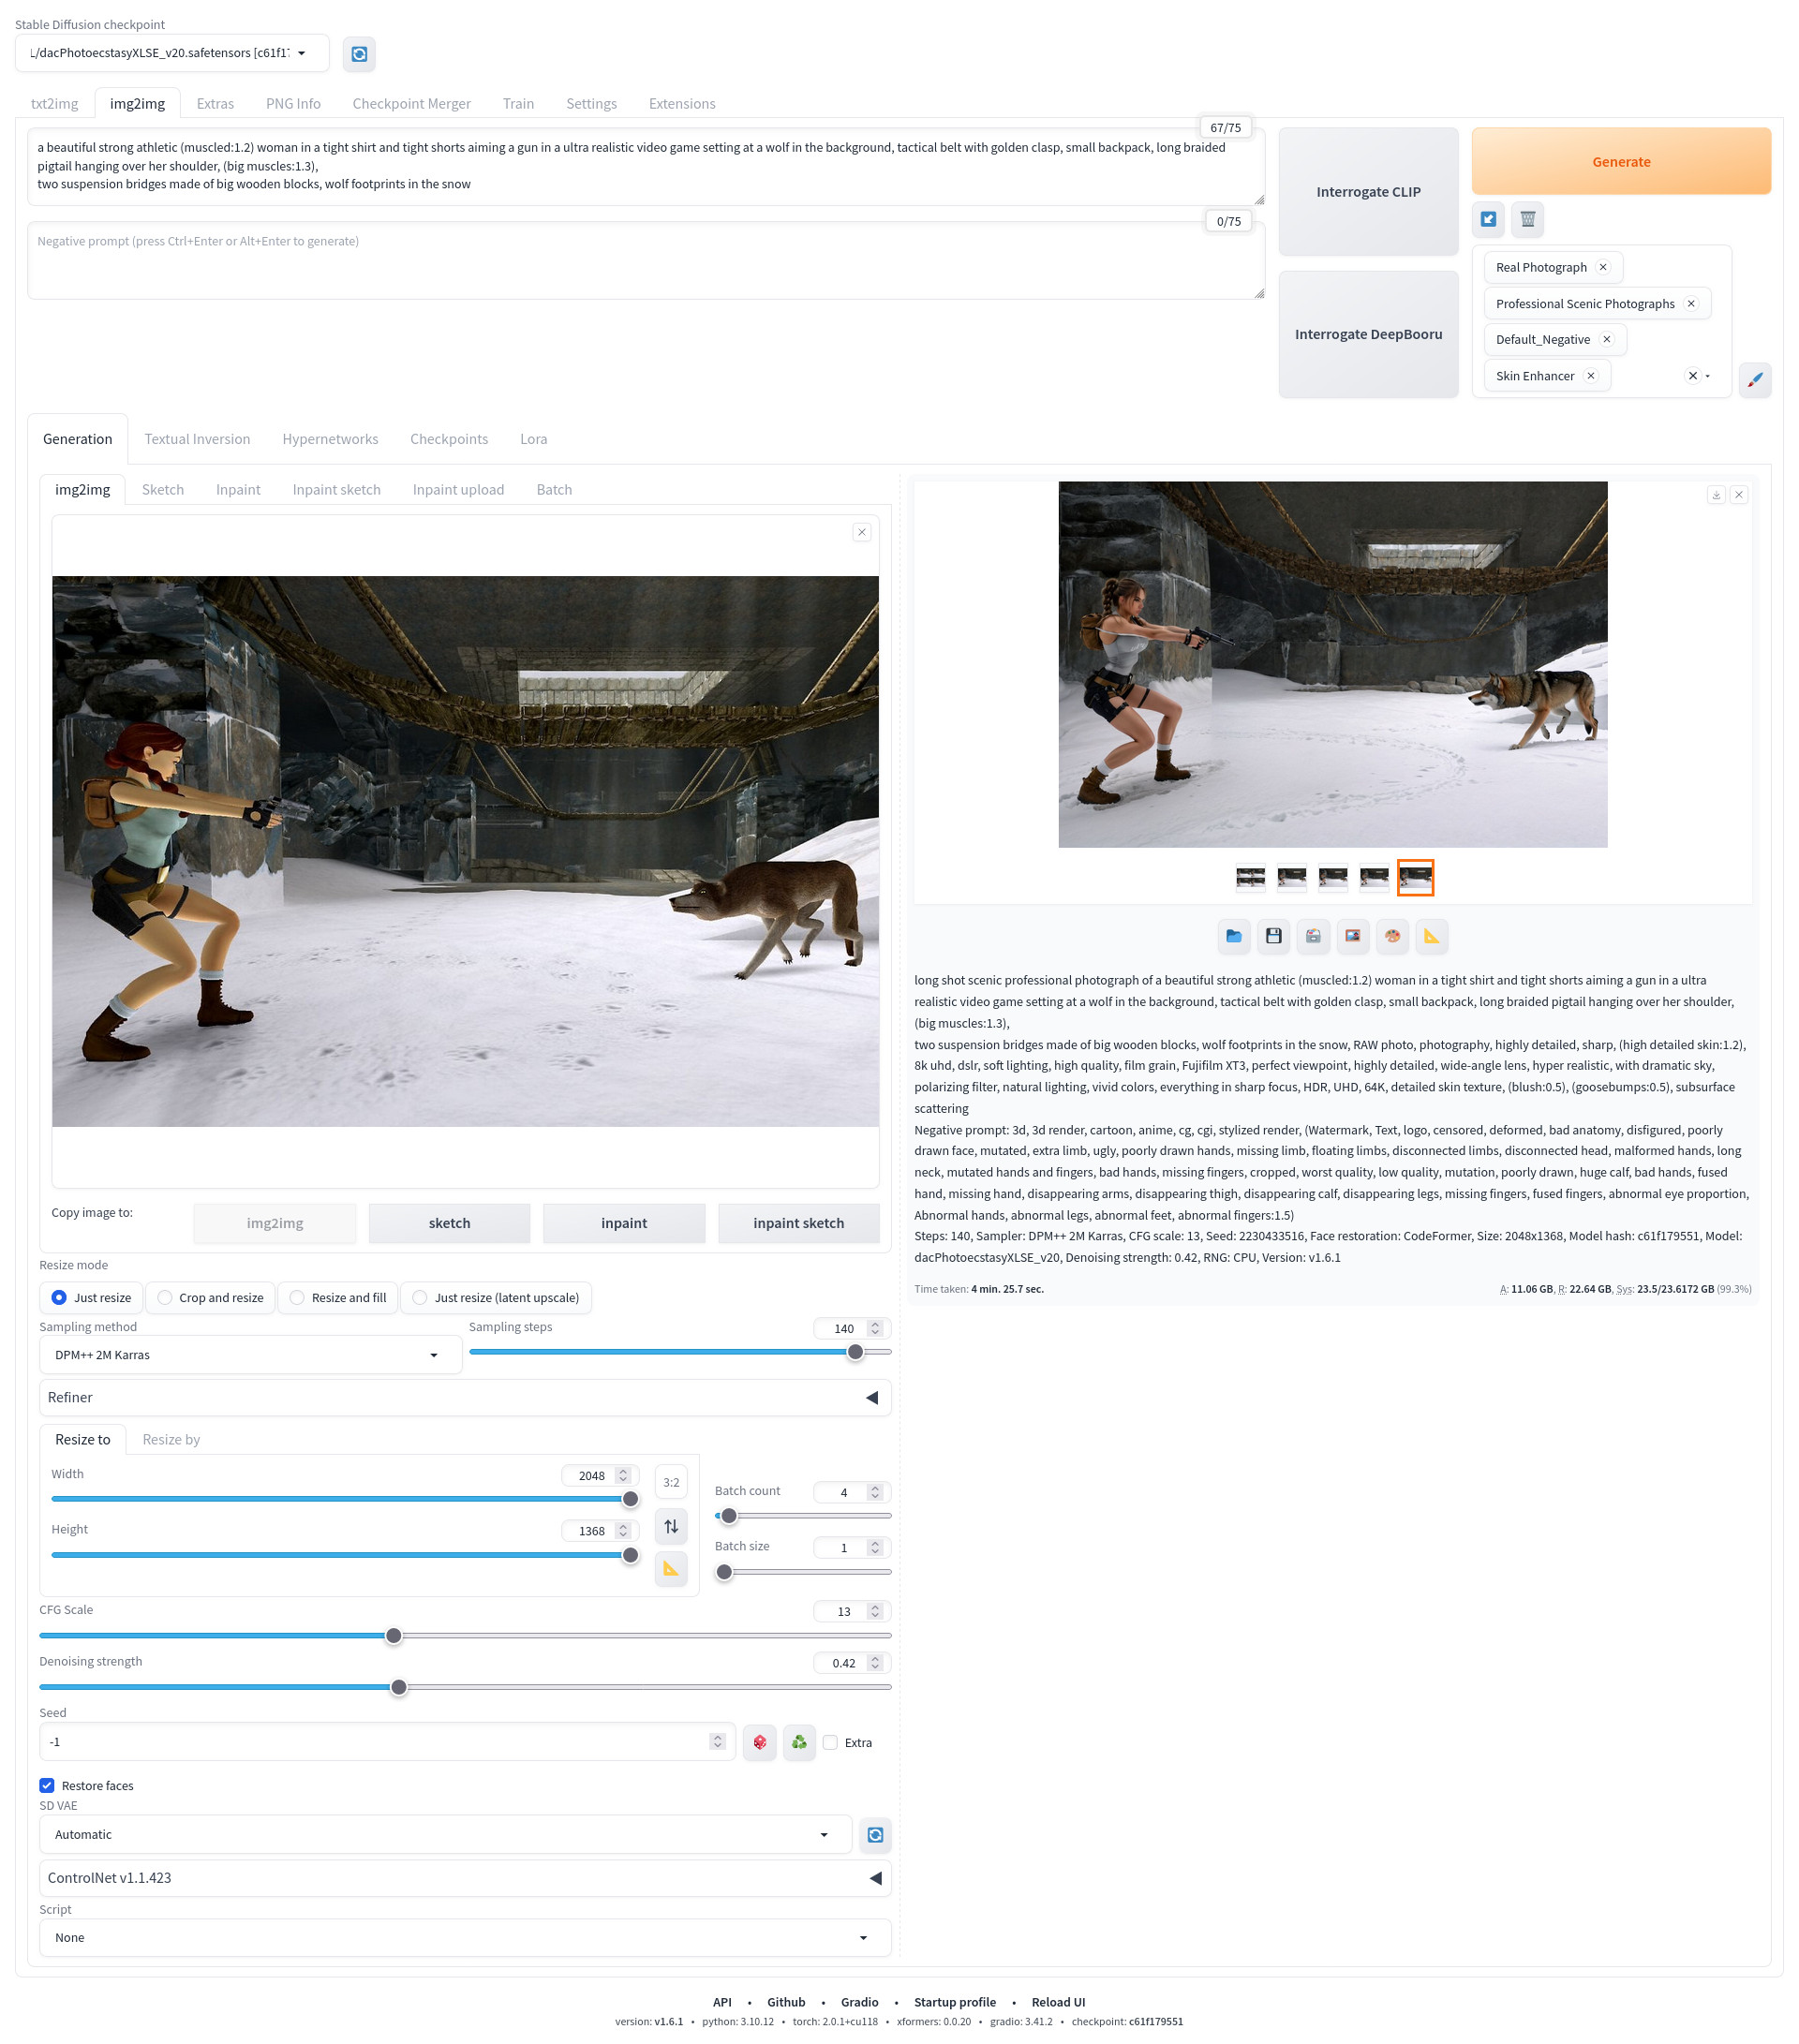Image resolution: width=1799 pixels, height=2044 pixels.
Task: Refresh the SD VAE list
Action: [x=875, y=1834]
